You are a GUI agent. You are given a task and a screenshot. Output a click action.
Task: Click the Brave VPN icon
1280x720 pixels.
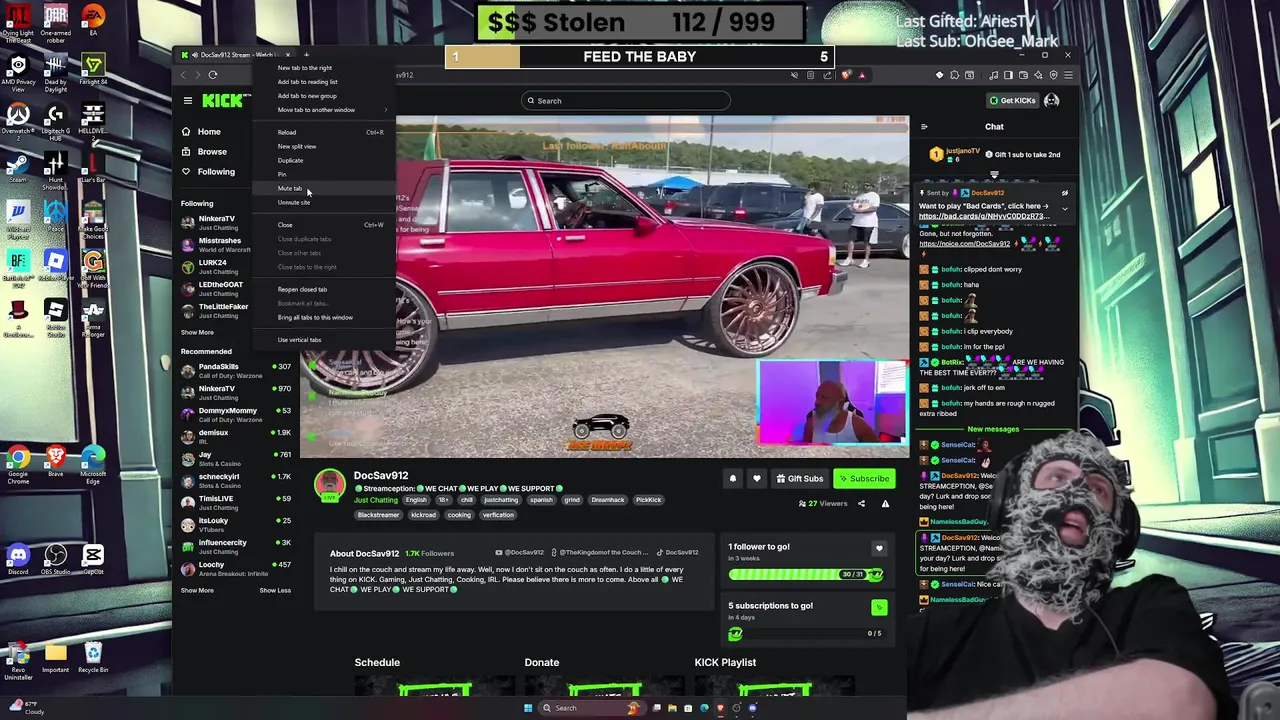pyautogui.click(x=1053, y=75)
